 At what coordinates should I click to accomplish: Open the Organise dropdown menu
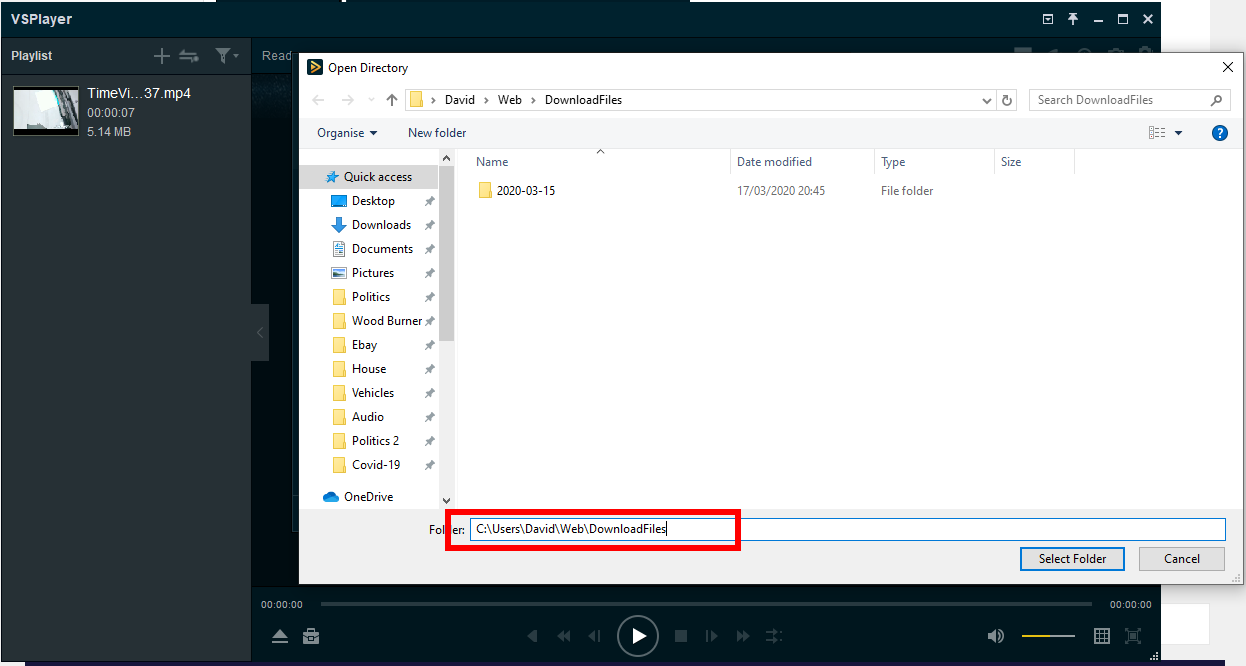347,133
